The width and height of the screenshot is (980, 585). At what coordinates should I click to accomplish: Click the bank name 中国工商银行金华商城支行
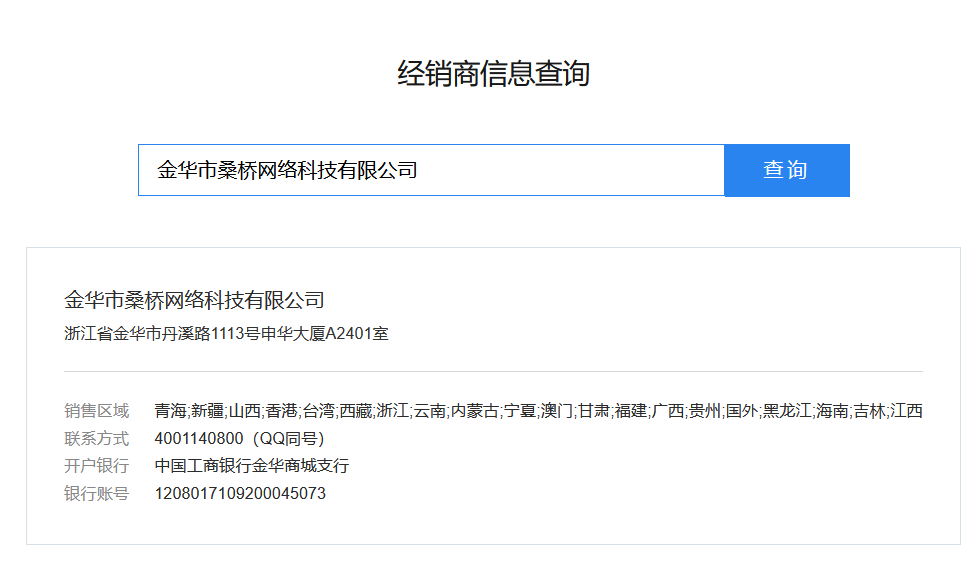[x=252, y=466]
